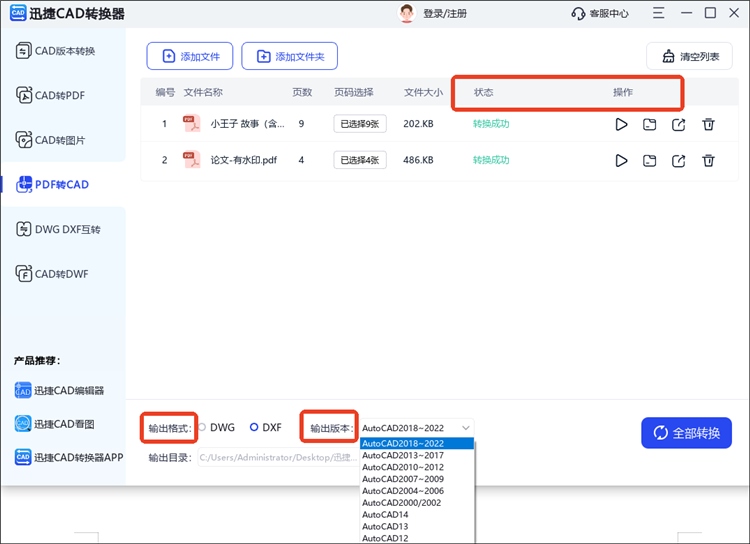750x544 pixels.
Task: Click 转换成功 status of 小王子 故事
Action: tap(491, 123)
